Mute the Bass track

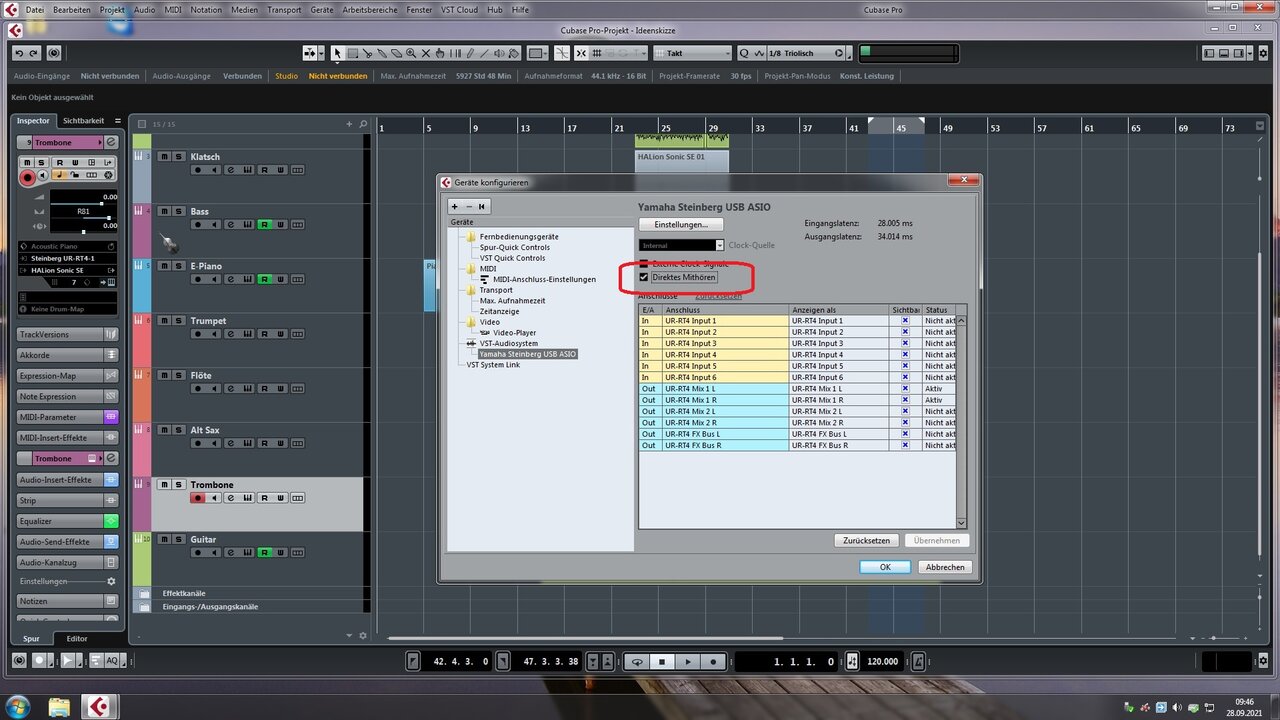[x=164, y=211]
